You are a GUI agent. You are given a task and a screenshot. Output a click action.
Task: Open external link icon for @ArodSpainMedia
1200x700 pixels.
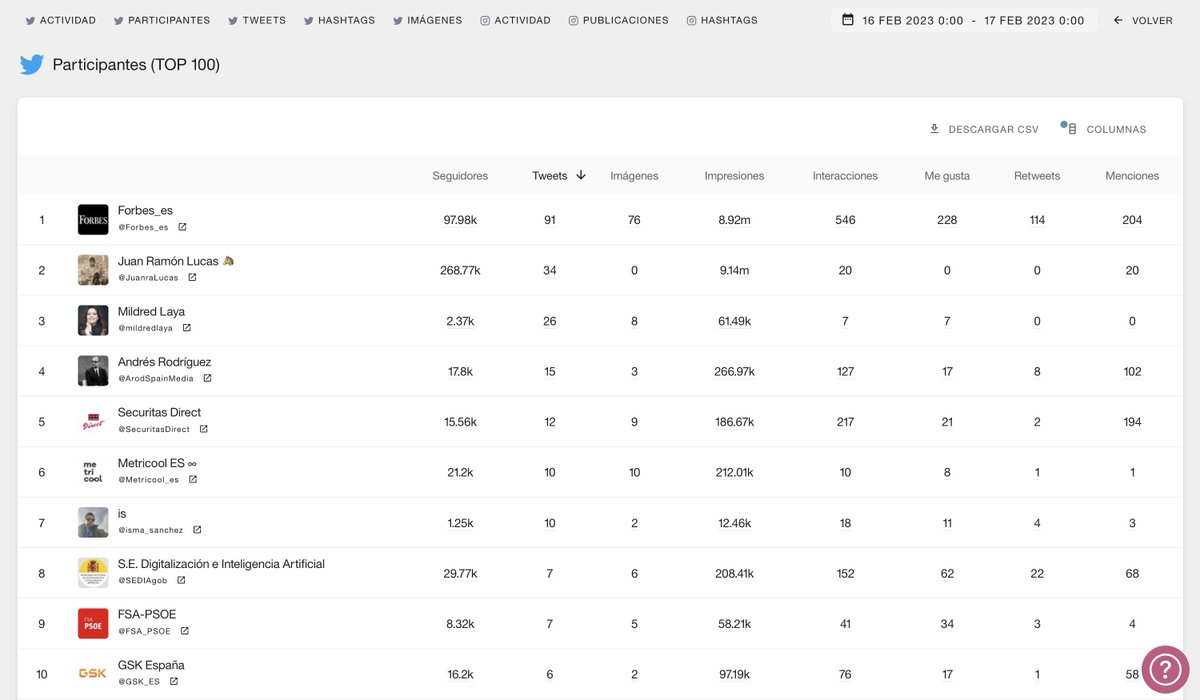pos(207,378)
